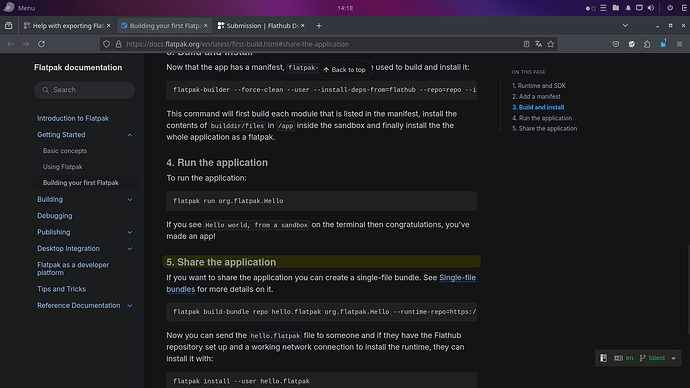Screen dimensions: 690x388
Task: Open a new browser tab
Action: click(319, 26)
